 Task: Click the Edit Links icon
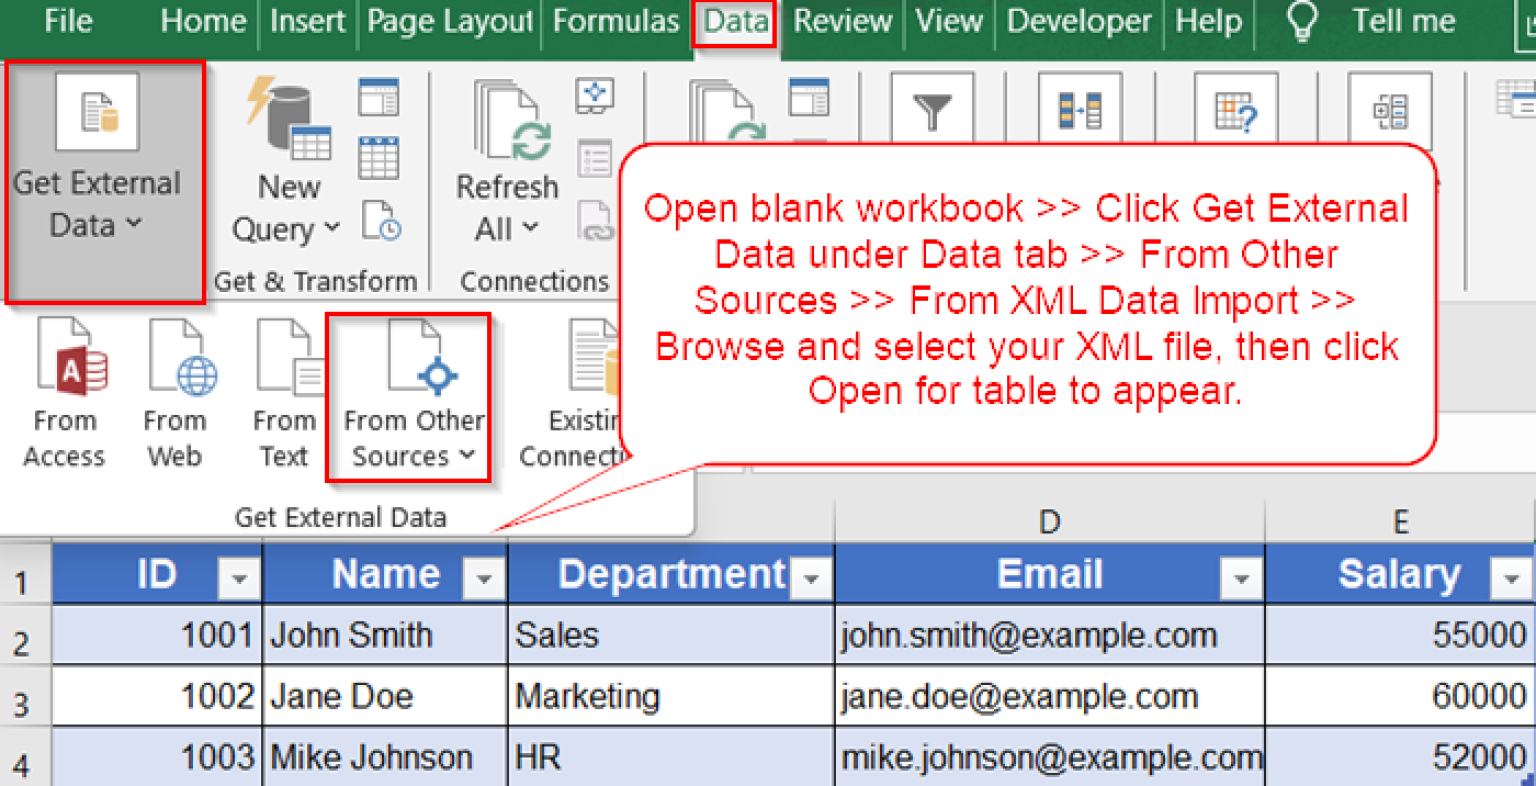[594, 218]
